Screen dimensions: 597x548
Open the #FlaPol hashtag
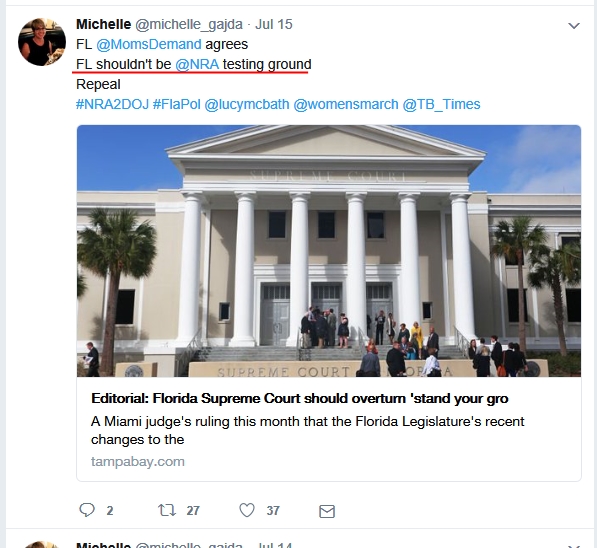(x=176, y=104)
